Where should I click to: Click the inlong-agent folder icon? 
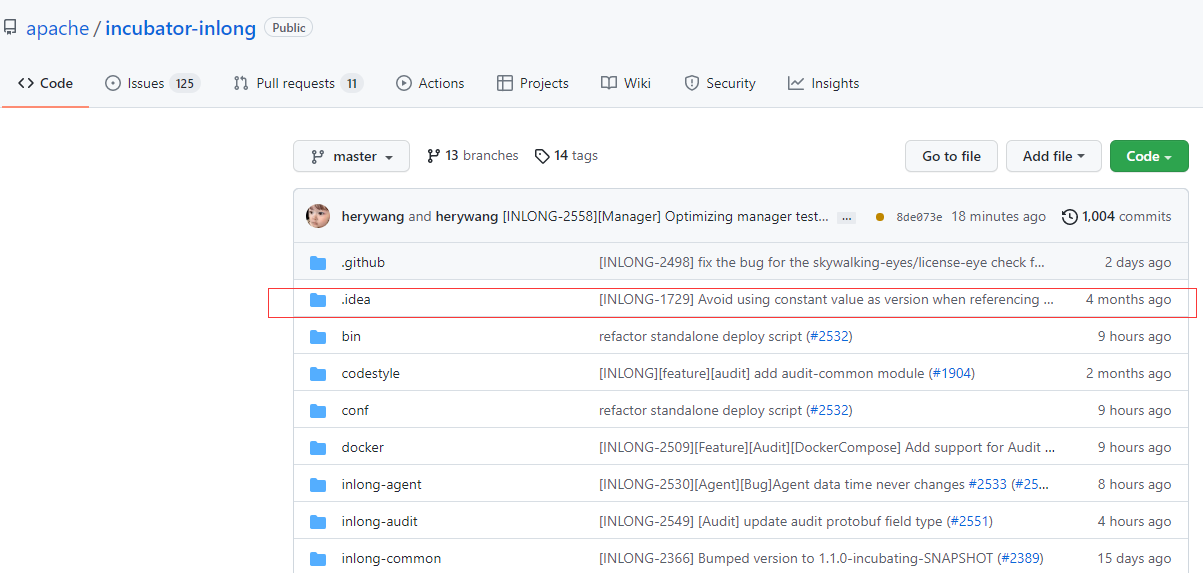(318, 485)
